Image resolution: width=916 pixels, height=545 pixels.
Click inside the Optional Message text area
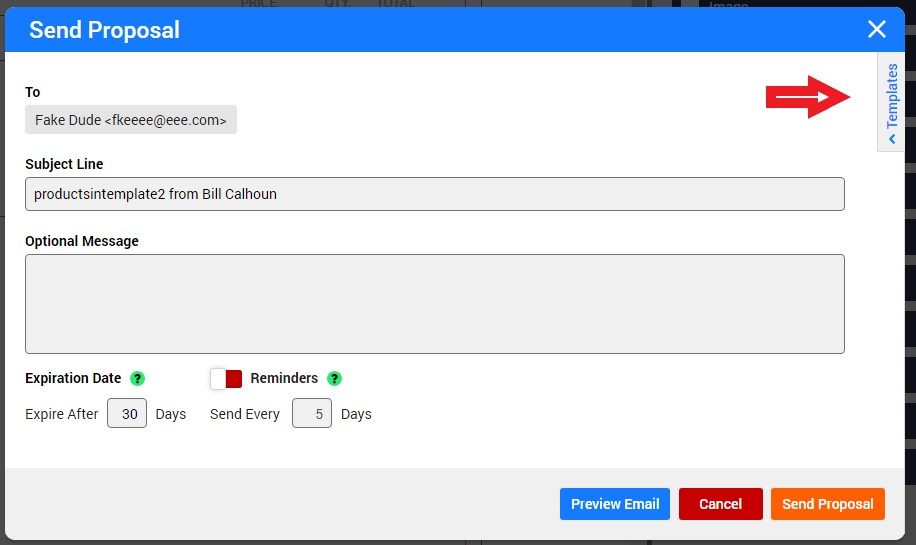tap(434, 303)
